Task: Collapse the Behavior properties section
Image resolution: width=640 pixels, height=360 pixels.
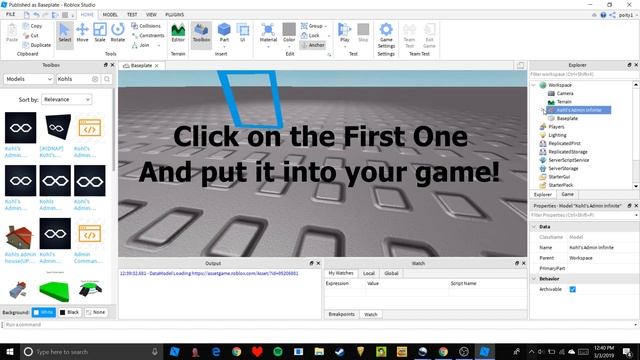Action: coord(534,279)
